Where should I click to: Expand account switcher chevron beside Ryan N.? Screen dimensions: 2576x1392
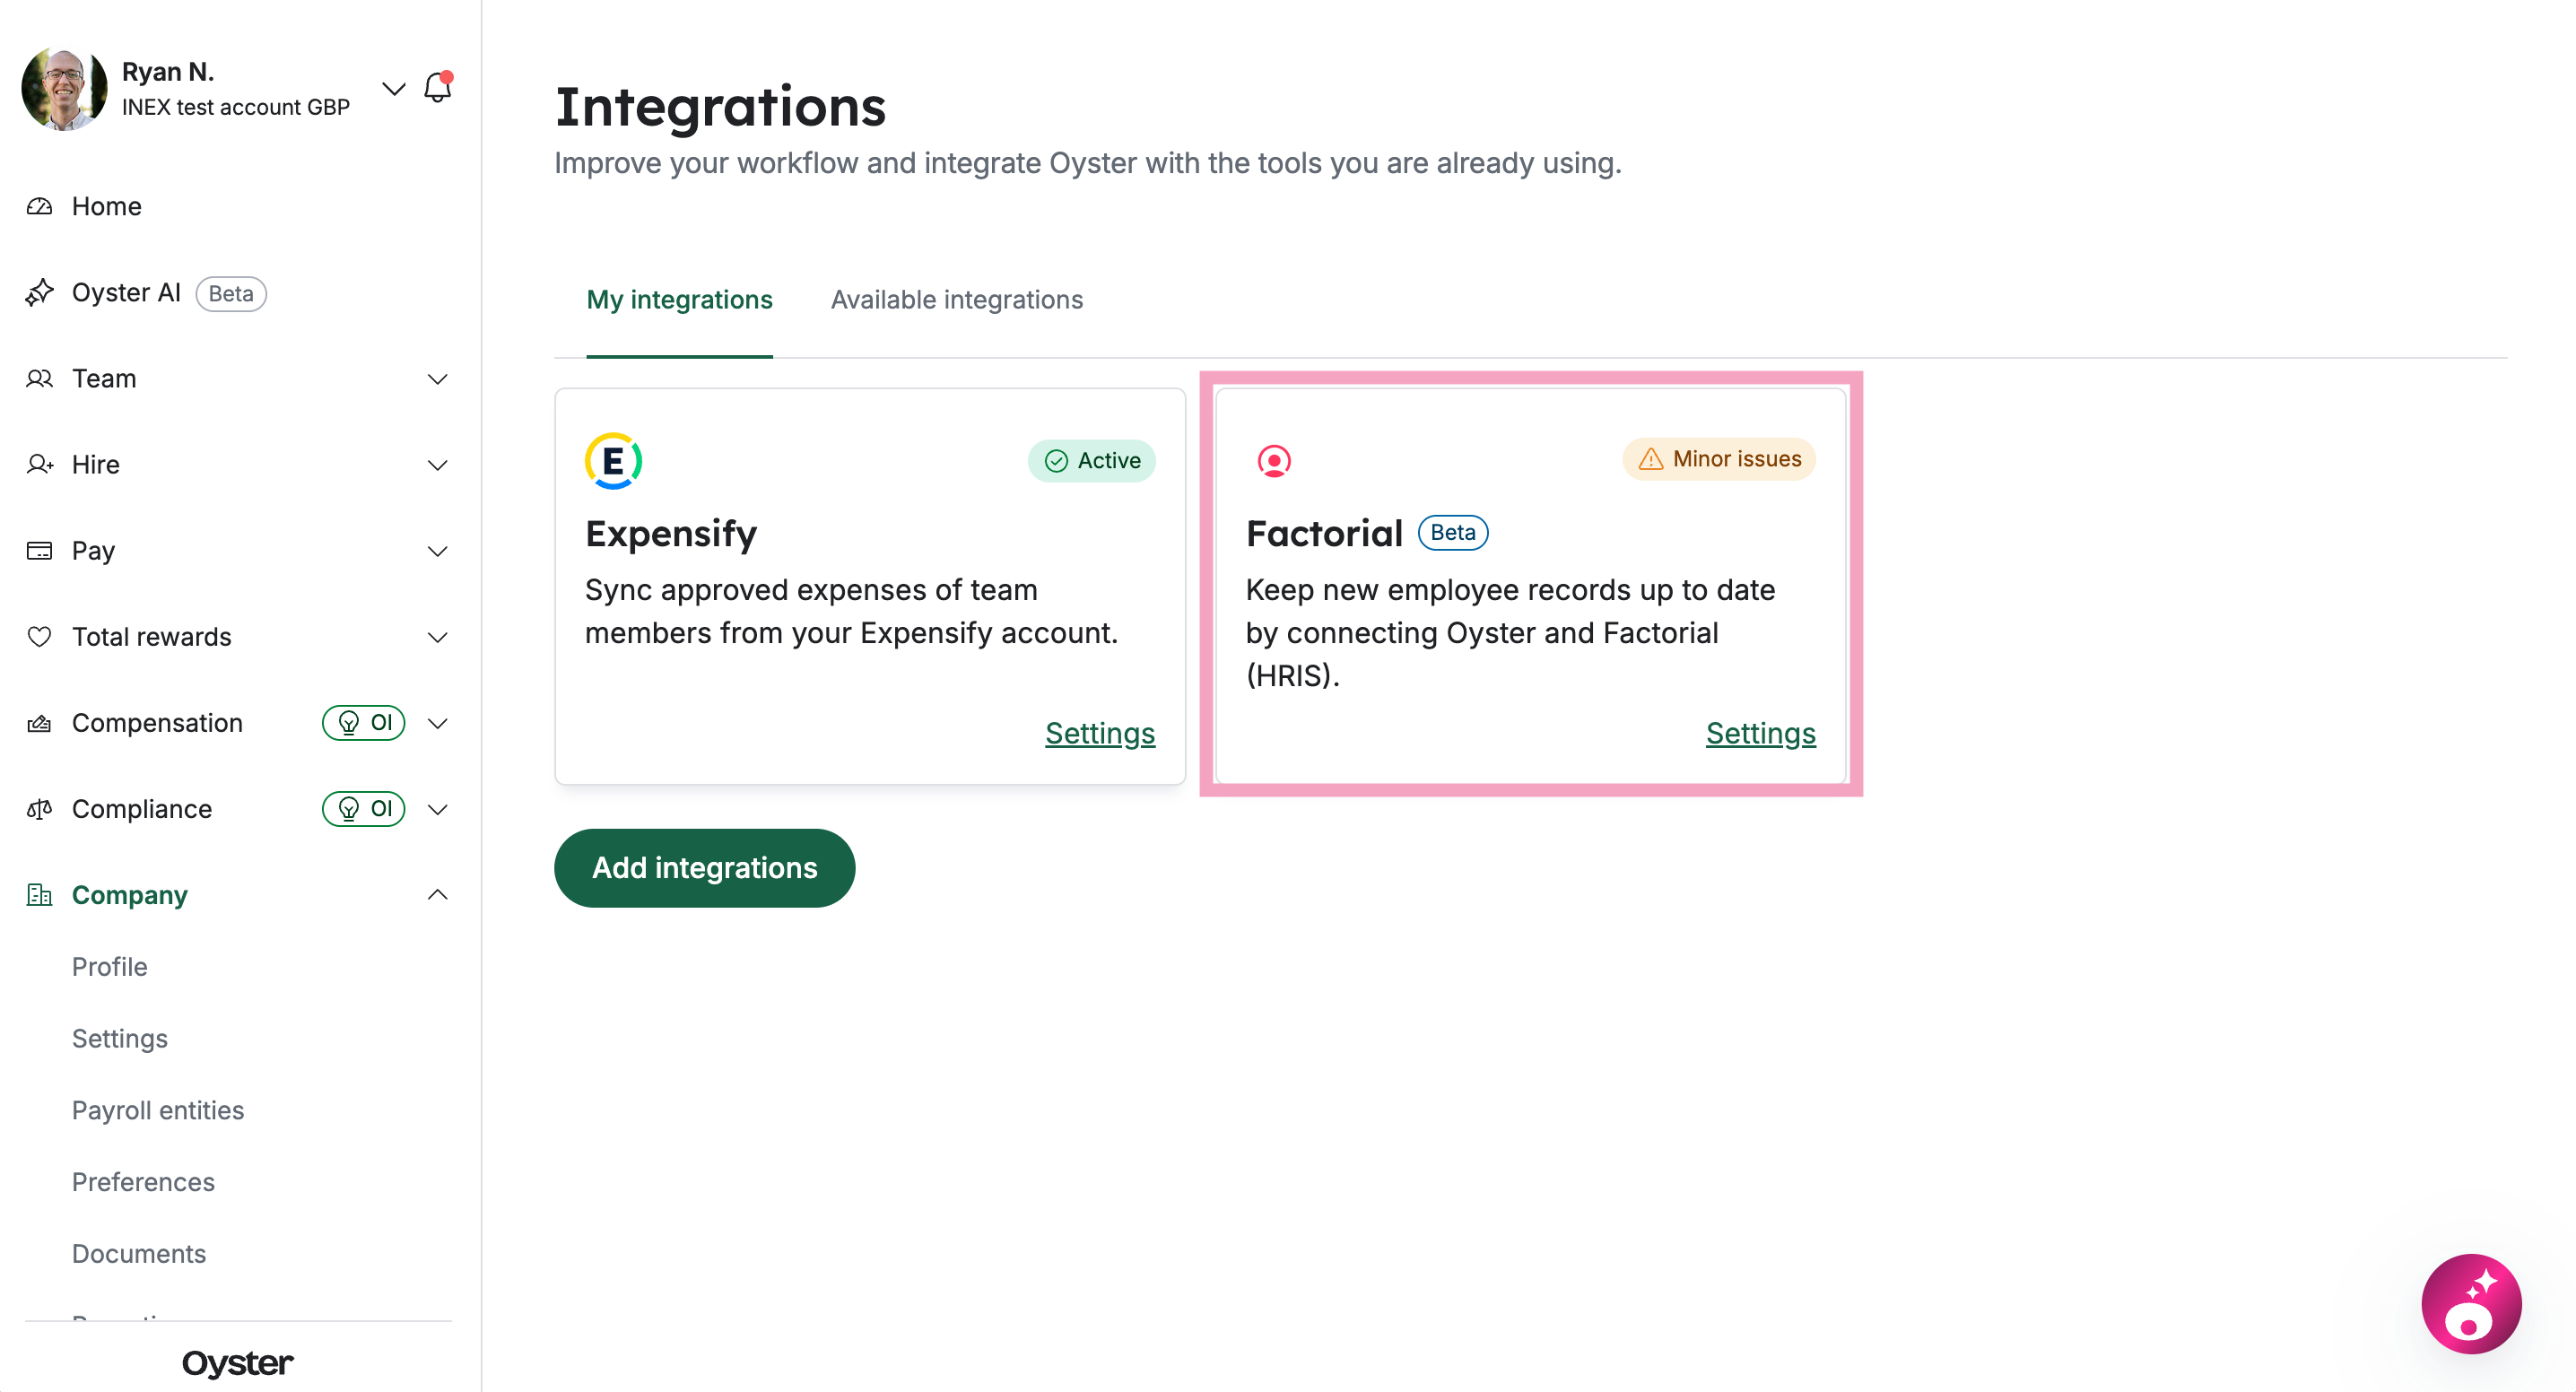coord(393,89)
